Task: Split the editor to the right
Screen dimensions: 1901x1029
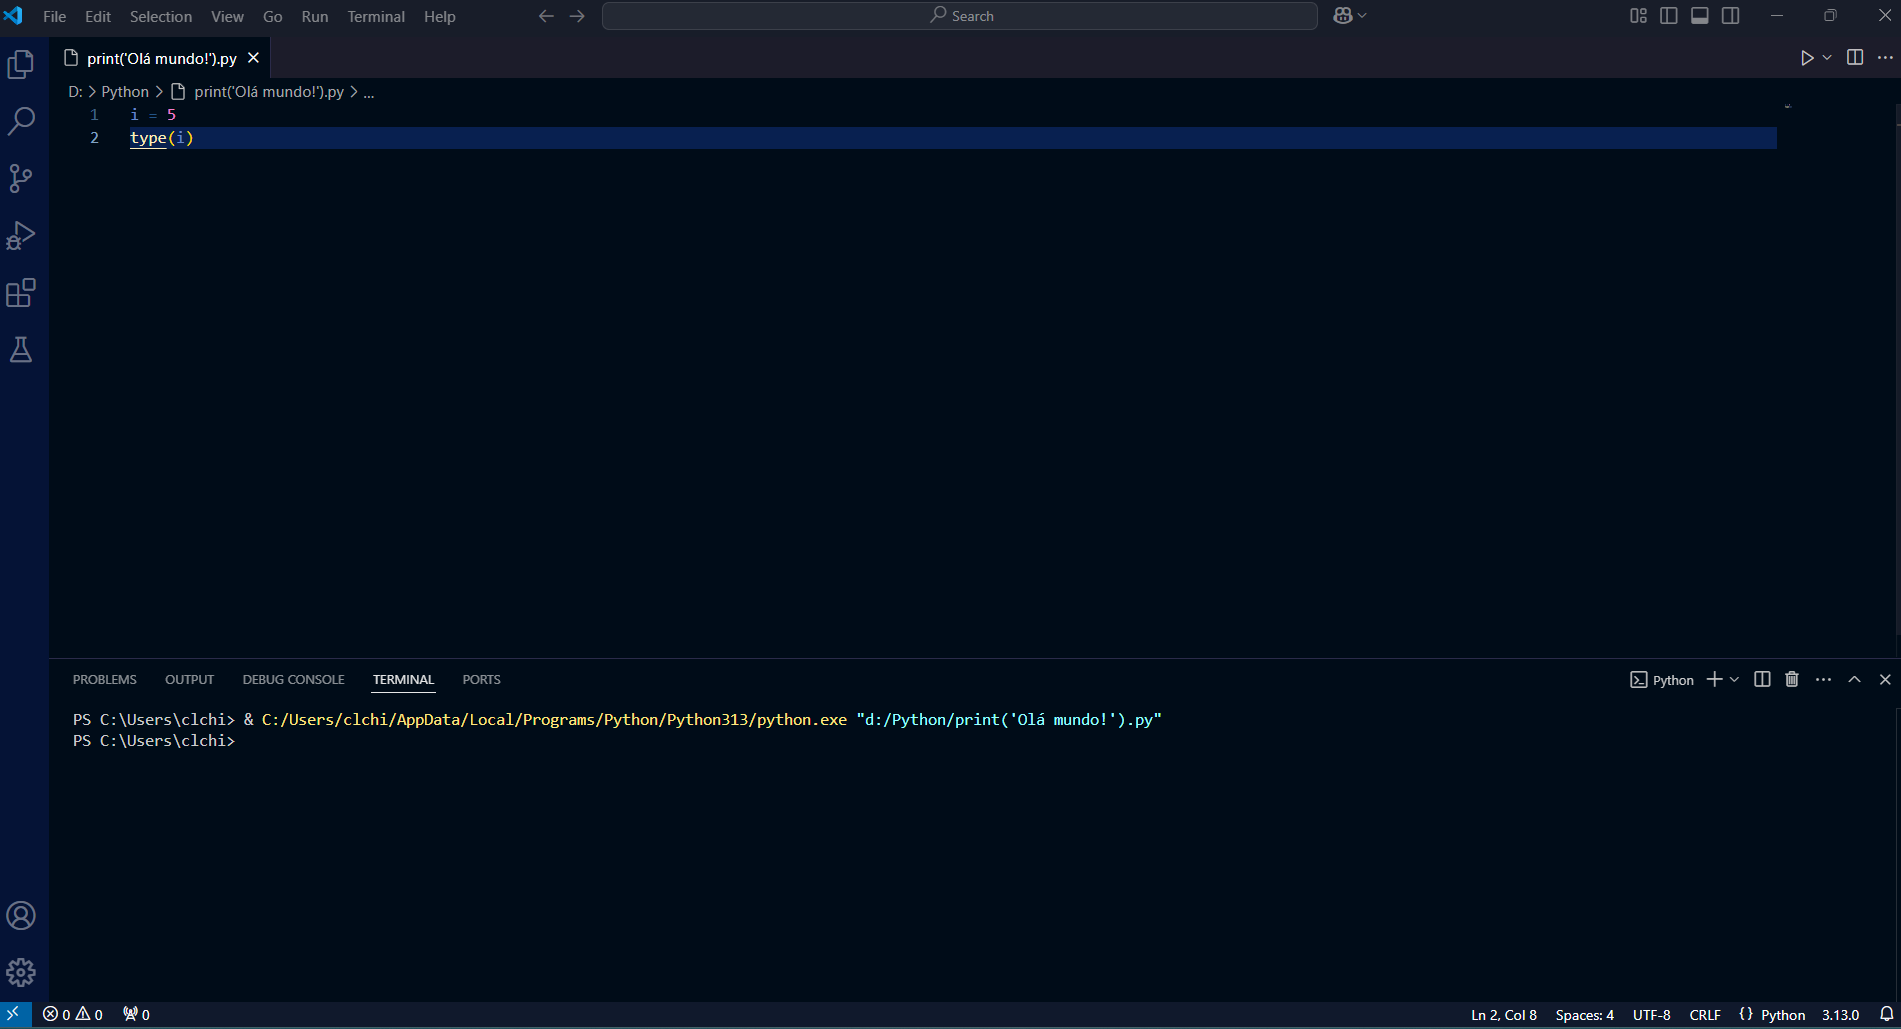Action: (1855, 58)
